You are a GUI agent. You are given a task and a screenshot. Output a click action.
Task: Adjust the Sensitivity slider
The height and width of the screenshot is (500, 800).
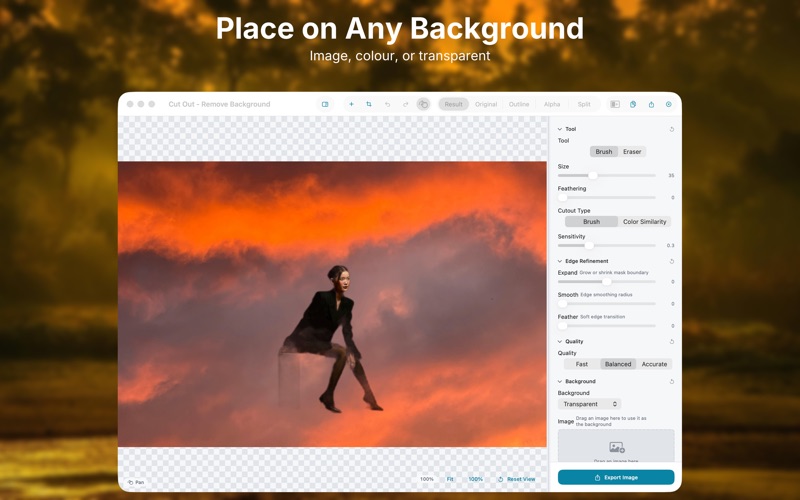pos(607,245)
